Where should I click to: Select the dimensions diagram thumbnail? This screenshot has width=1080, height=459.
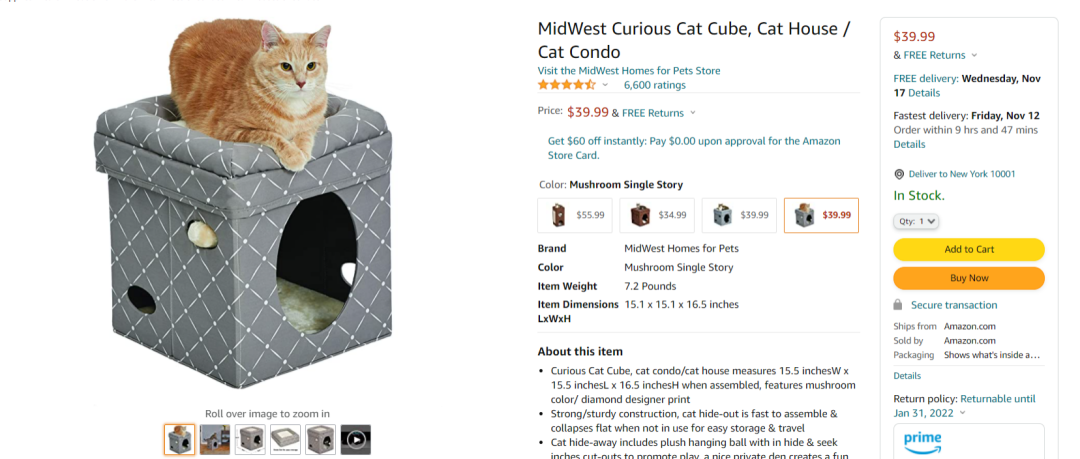point(250,439)
